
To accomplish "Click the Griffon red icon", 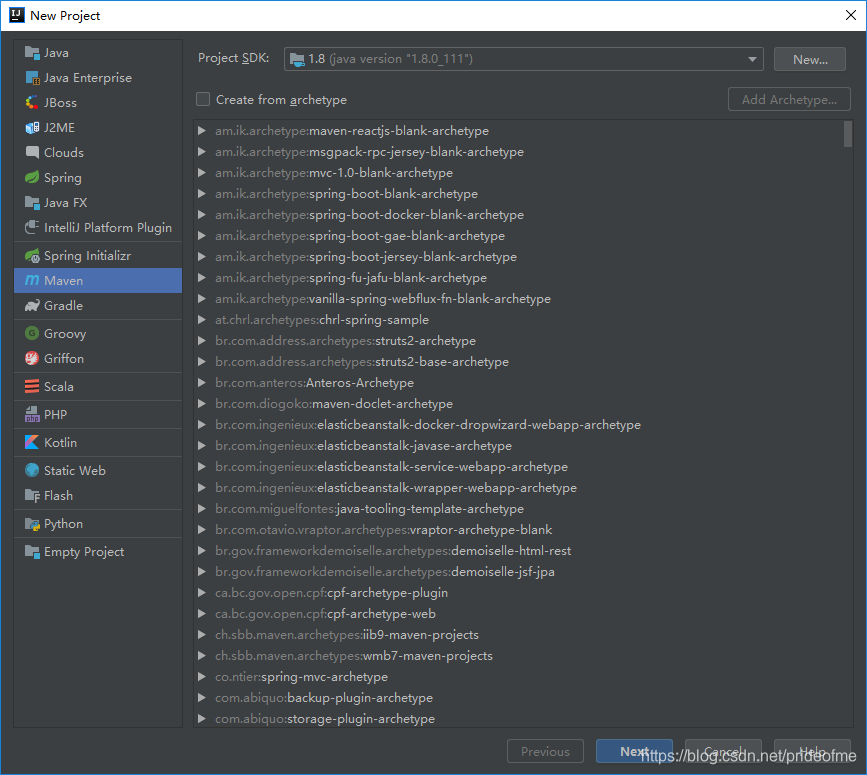I will pos(32,358).
